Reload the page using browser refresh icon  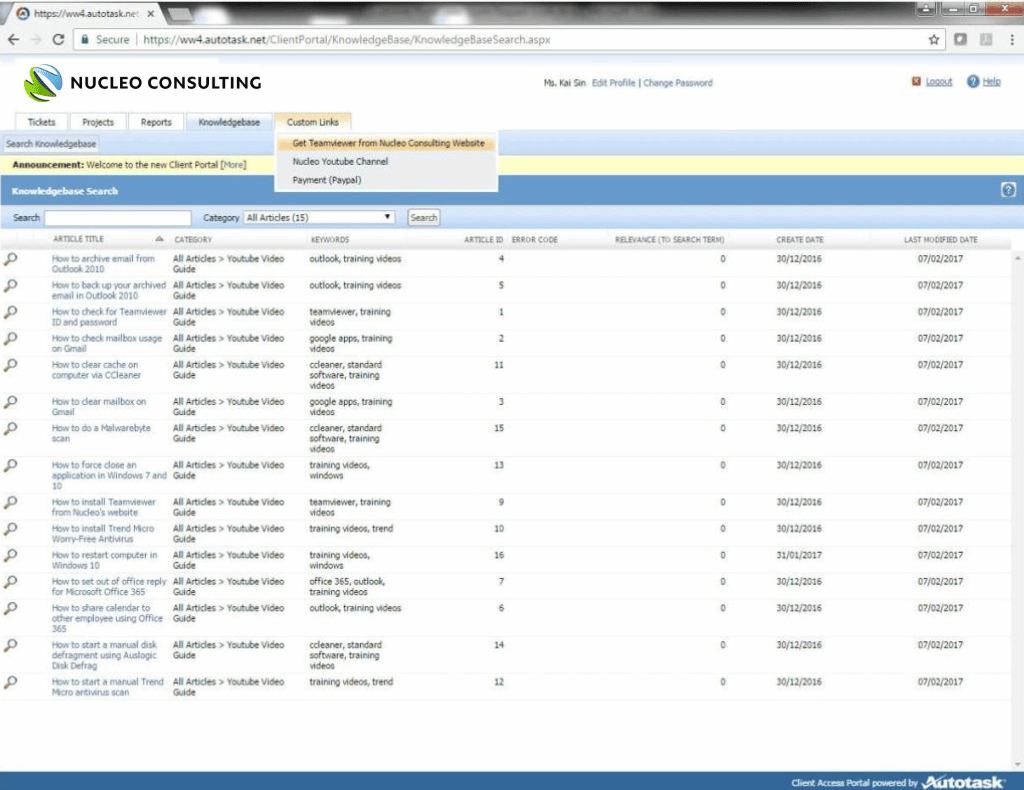tap(59, 40)
